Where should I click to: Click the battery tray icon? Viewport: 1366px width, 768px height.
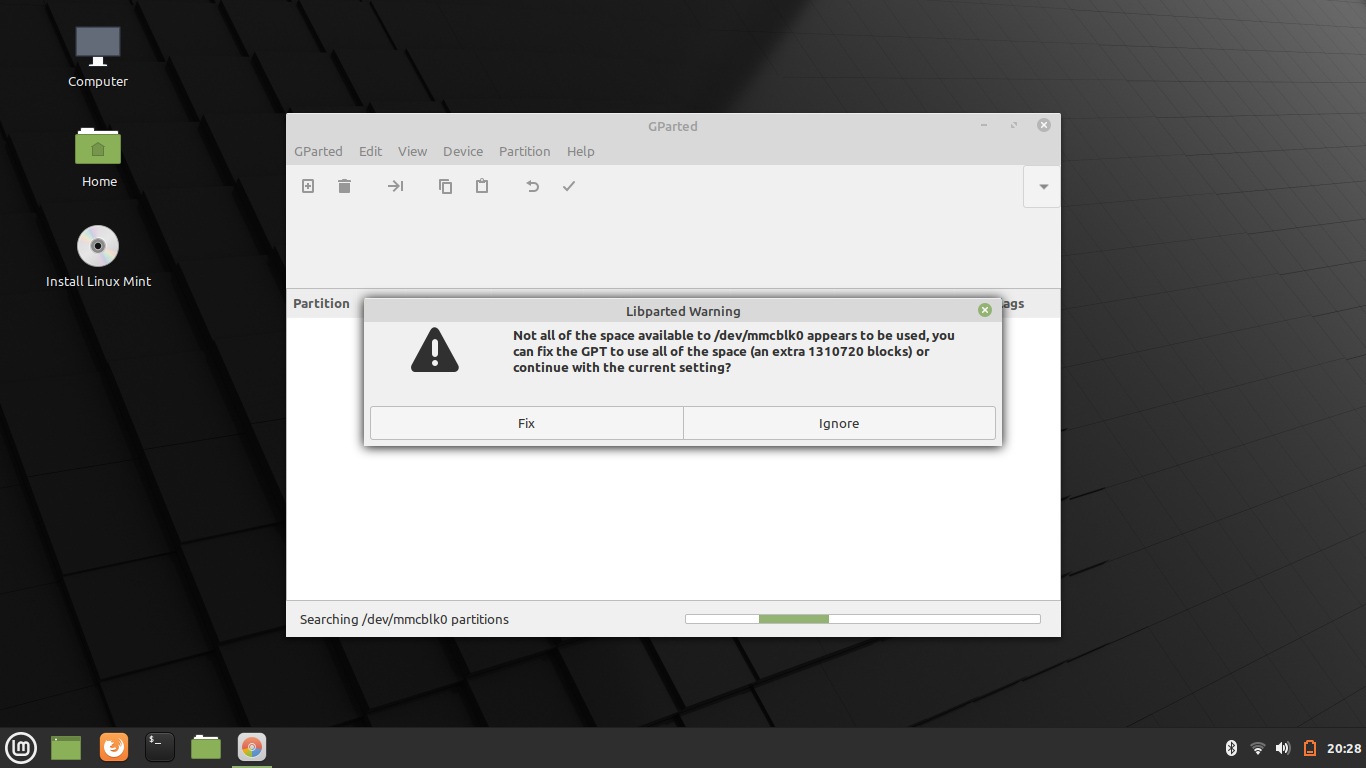[1310, 748]
